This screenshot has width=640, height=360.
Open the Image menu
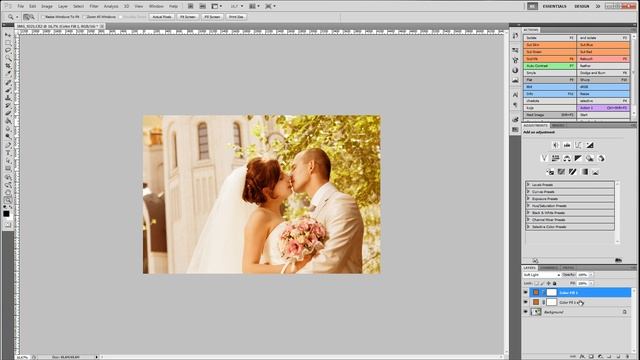point(47,6)
